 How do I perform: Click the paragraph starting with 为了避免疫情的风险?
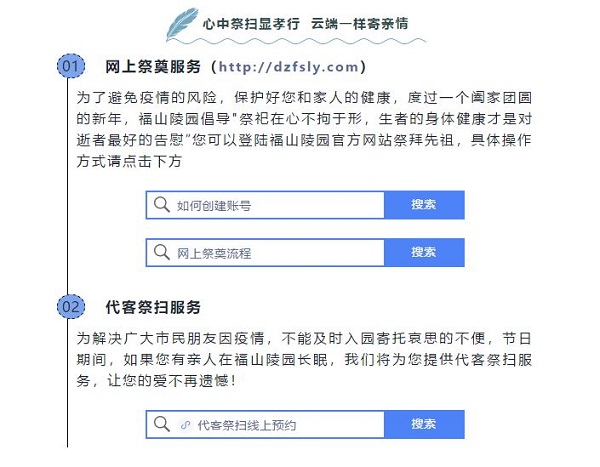[x=304, y=129]
